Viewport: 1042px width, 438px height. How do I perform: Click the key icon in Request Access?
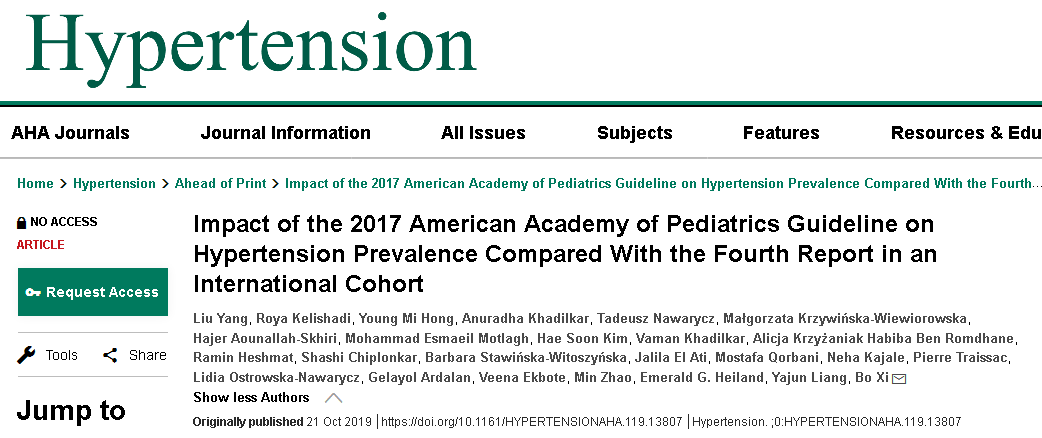[33, 292]
